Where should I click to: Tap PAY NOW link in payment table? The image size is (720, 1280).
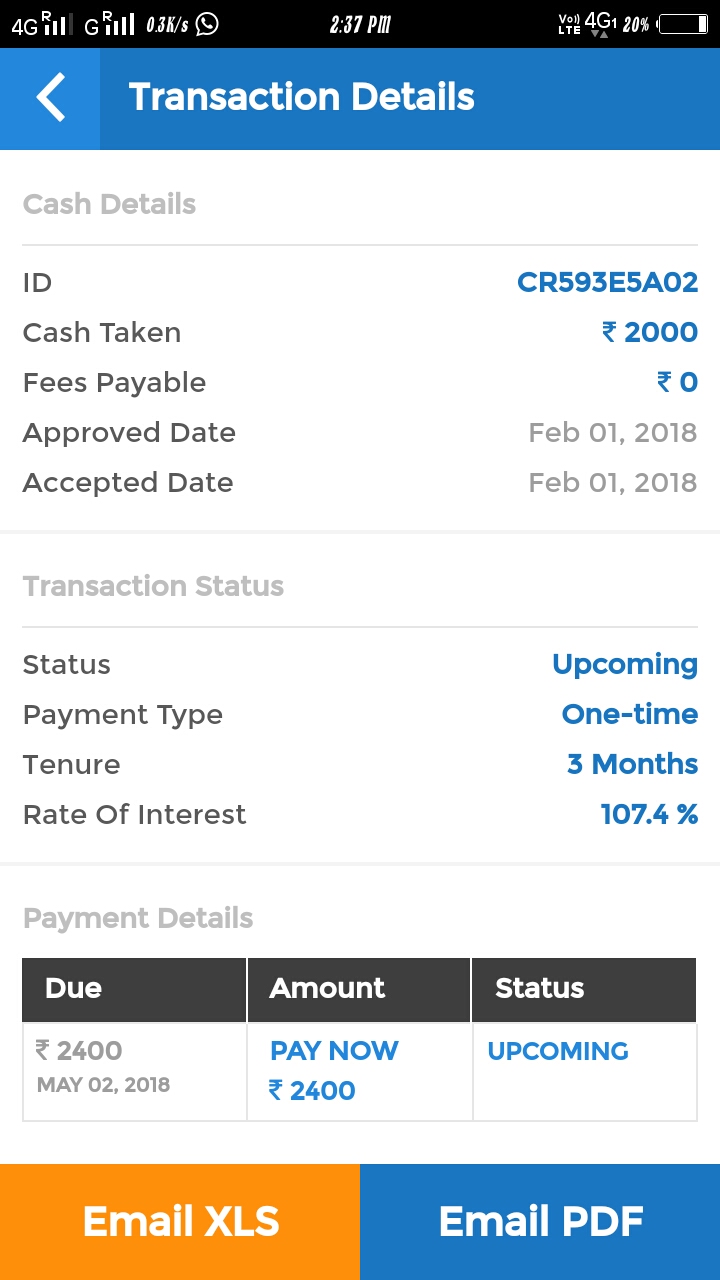click(334, 1051)
